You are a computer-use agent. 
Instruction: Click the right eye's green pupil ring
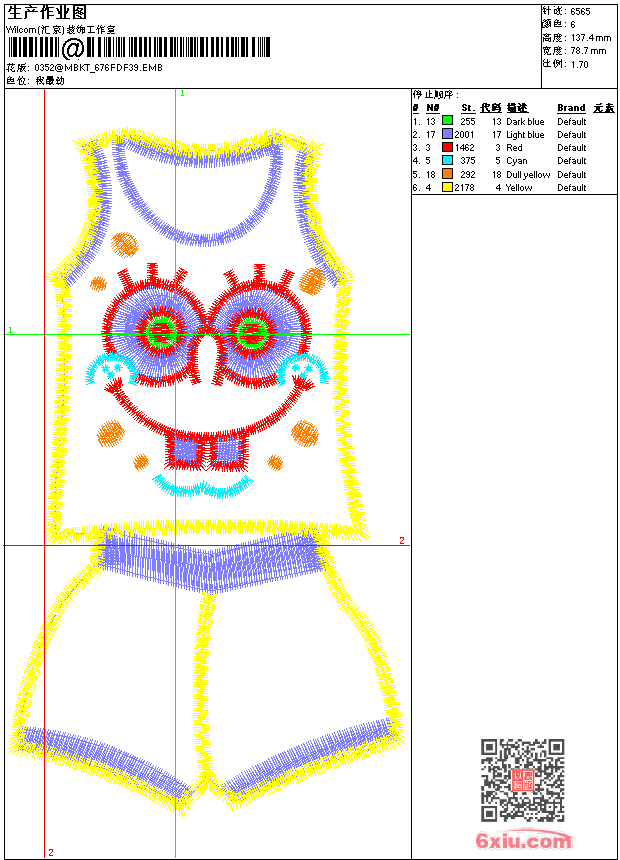252,331
